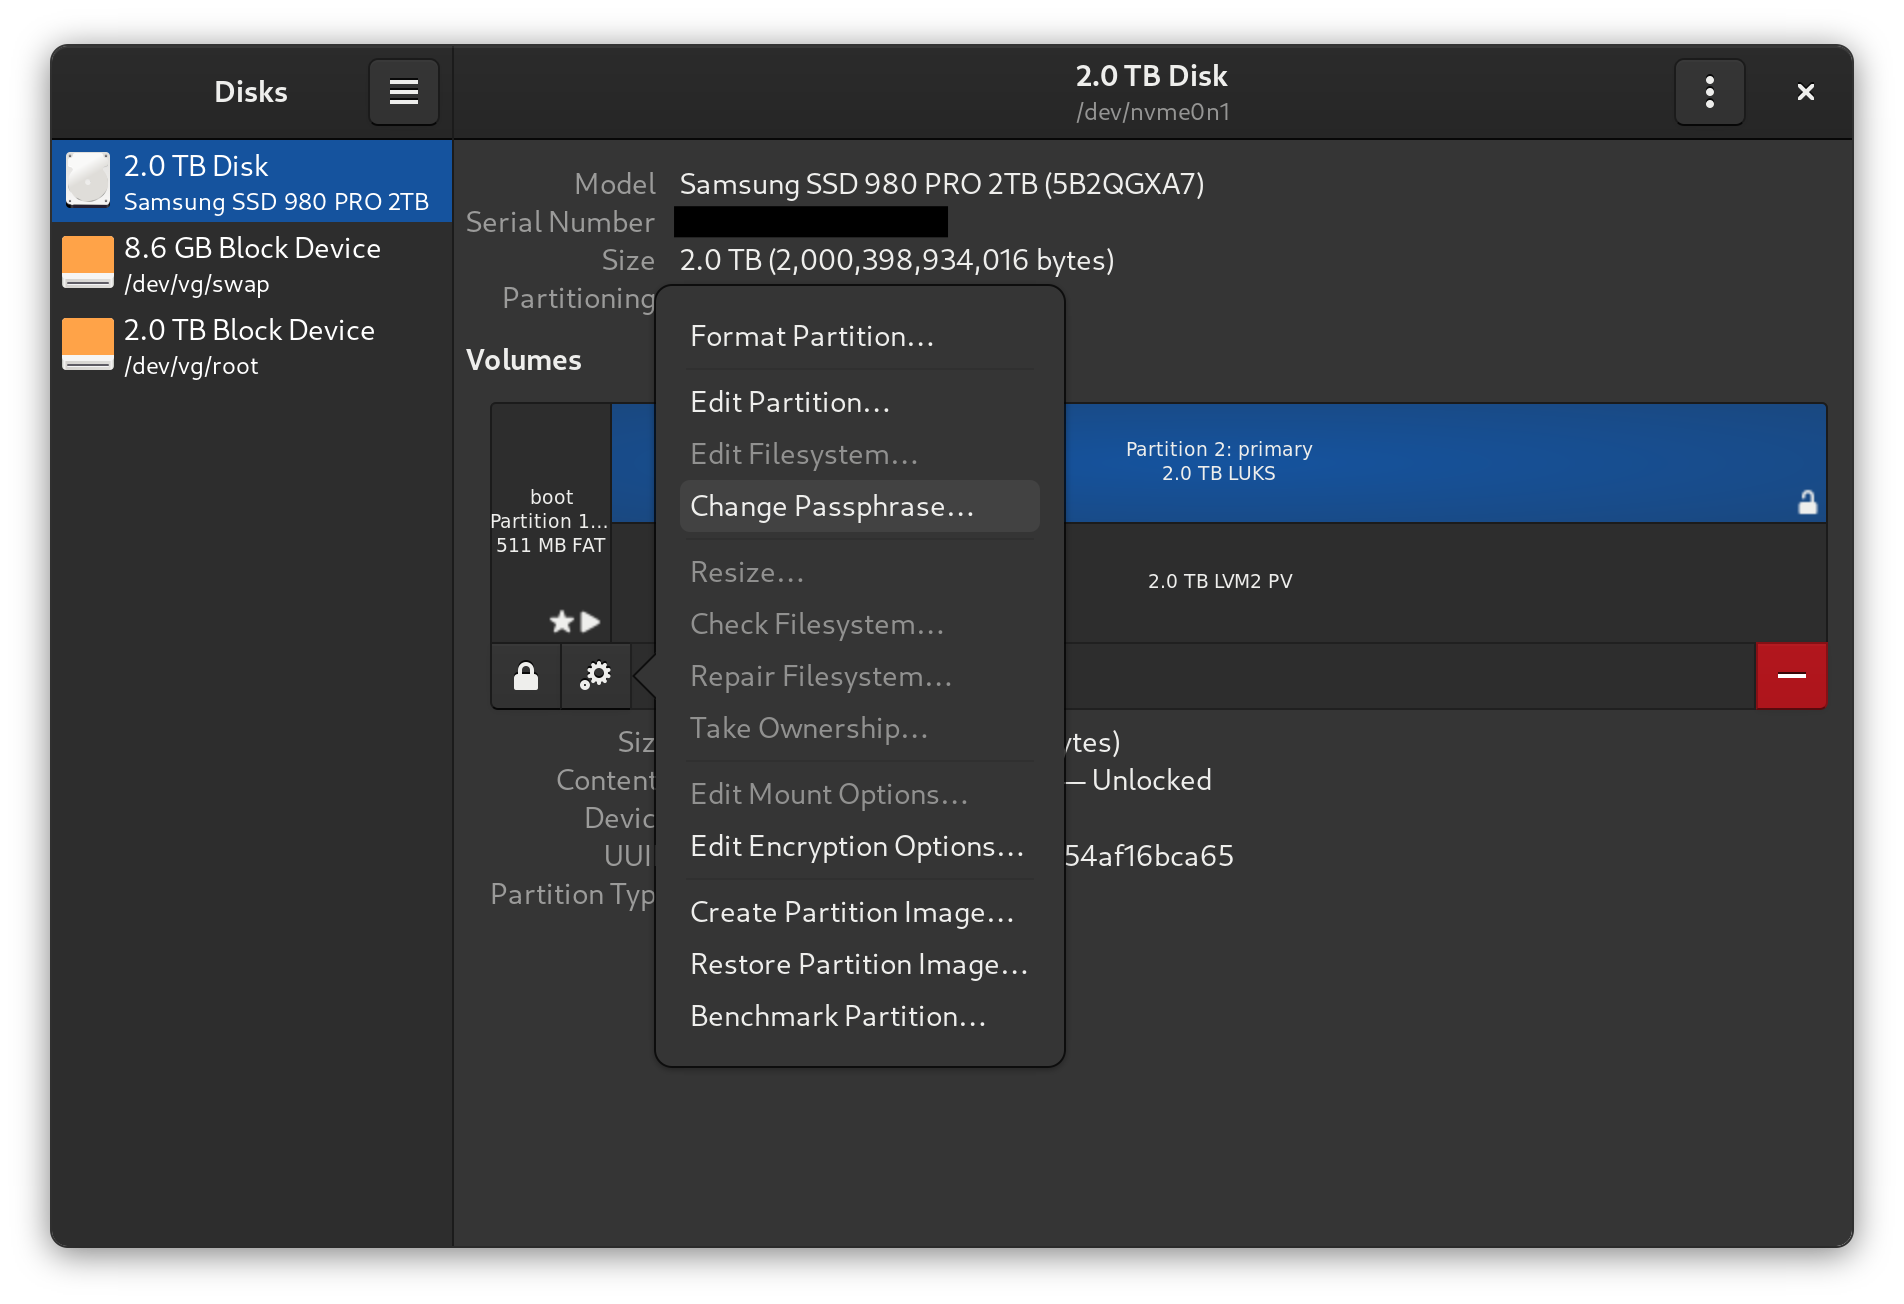
Task: Choose Create Partition Image
Action: point(852,912)
